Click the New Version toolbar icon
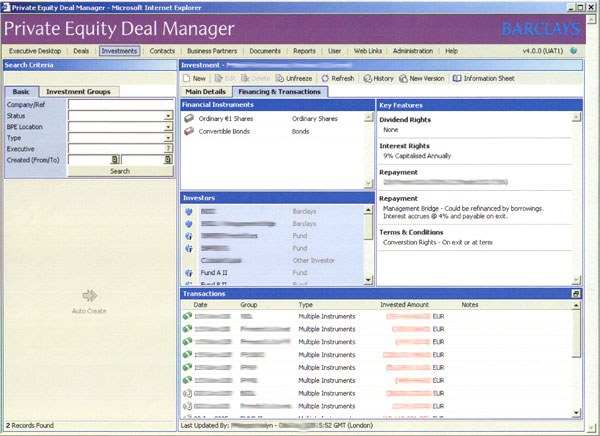Image resolution: width=600 pixels, height=436 pixels. tap(403, 78)
